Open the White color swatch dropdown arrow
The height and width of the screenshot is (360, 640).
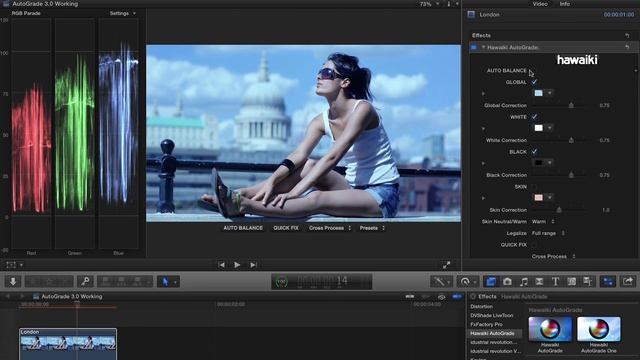[550, 128]
